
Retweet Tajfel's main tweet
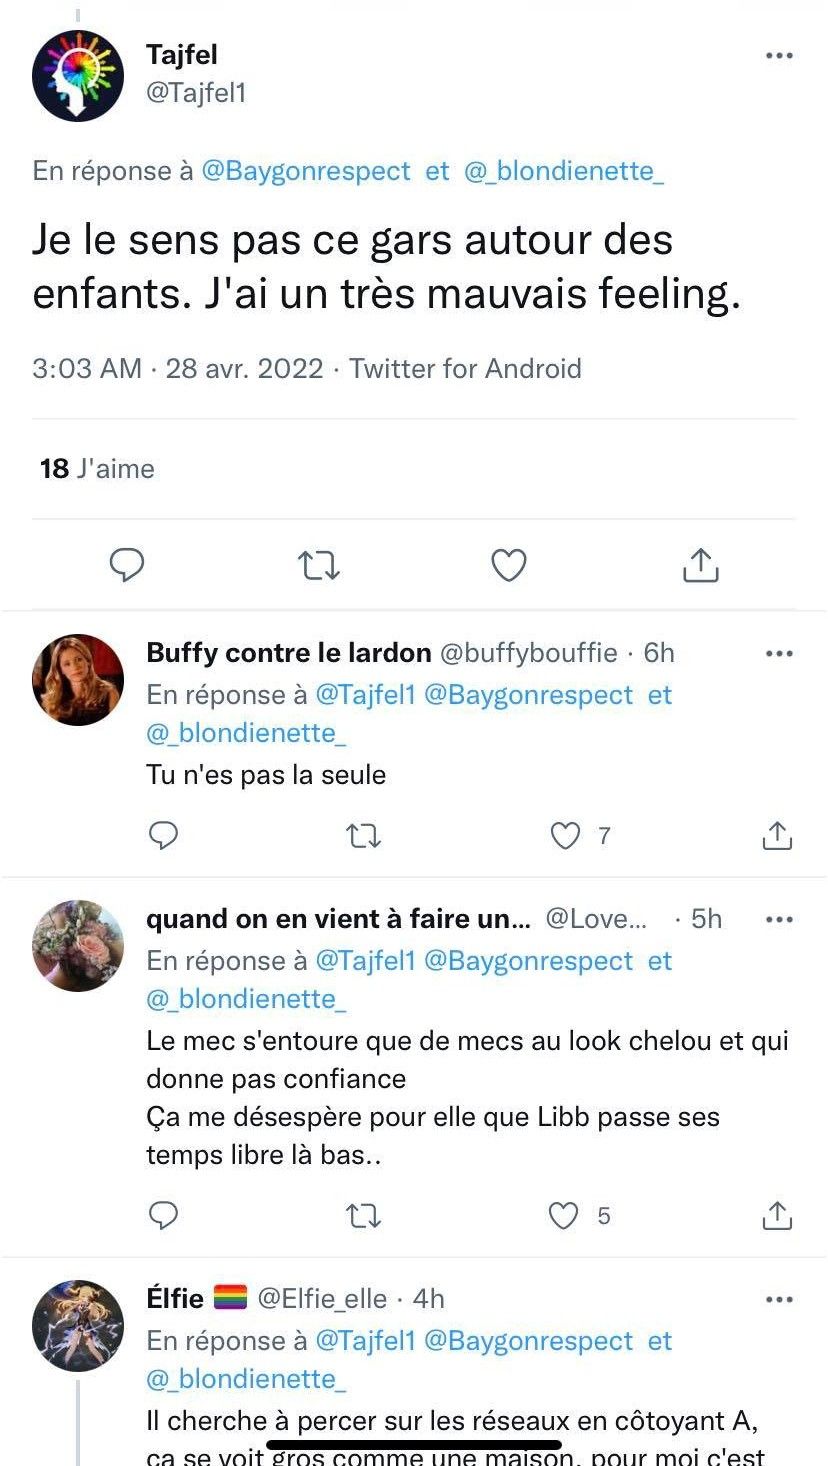[x=319, y=566]
